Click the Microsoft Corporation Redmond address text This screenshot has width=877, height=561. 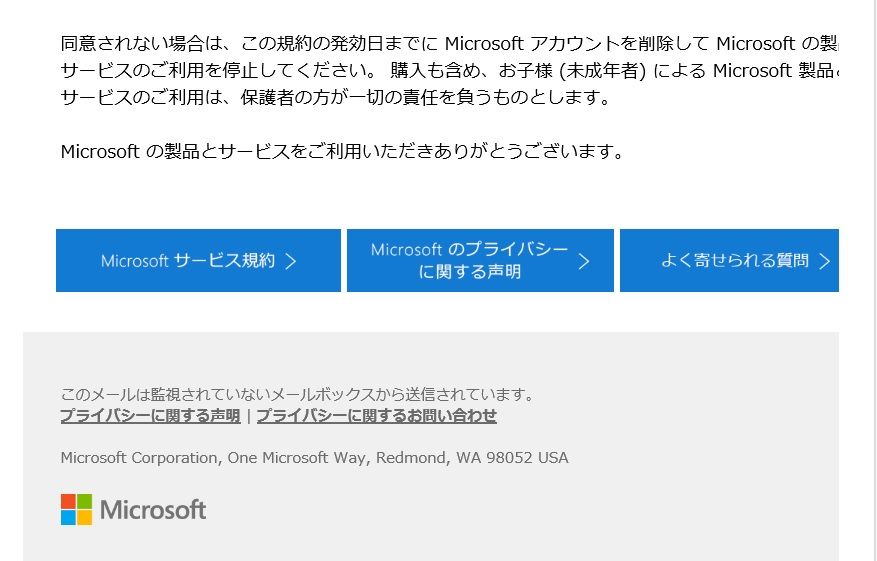tap(314, 458)
